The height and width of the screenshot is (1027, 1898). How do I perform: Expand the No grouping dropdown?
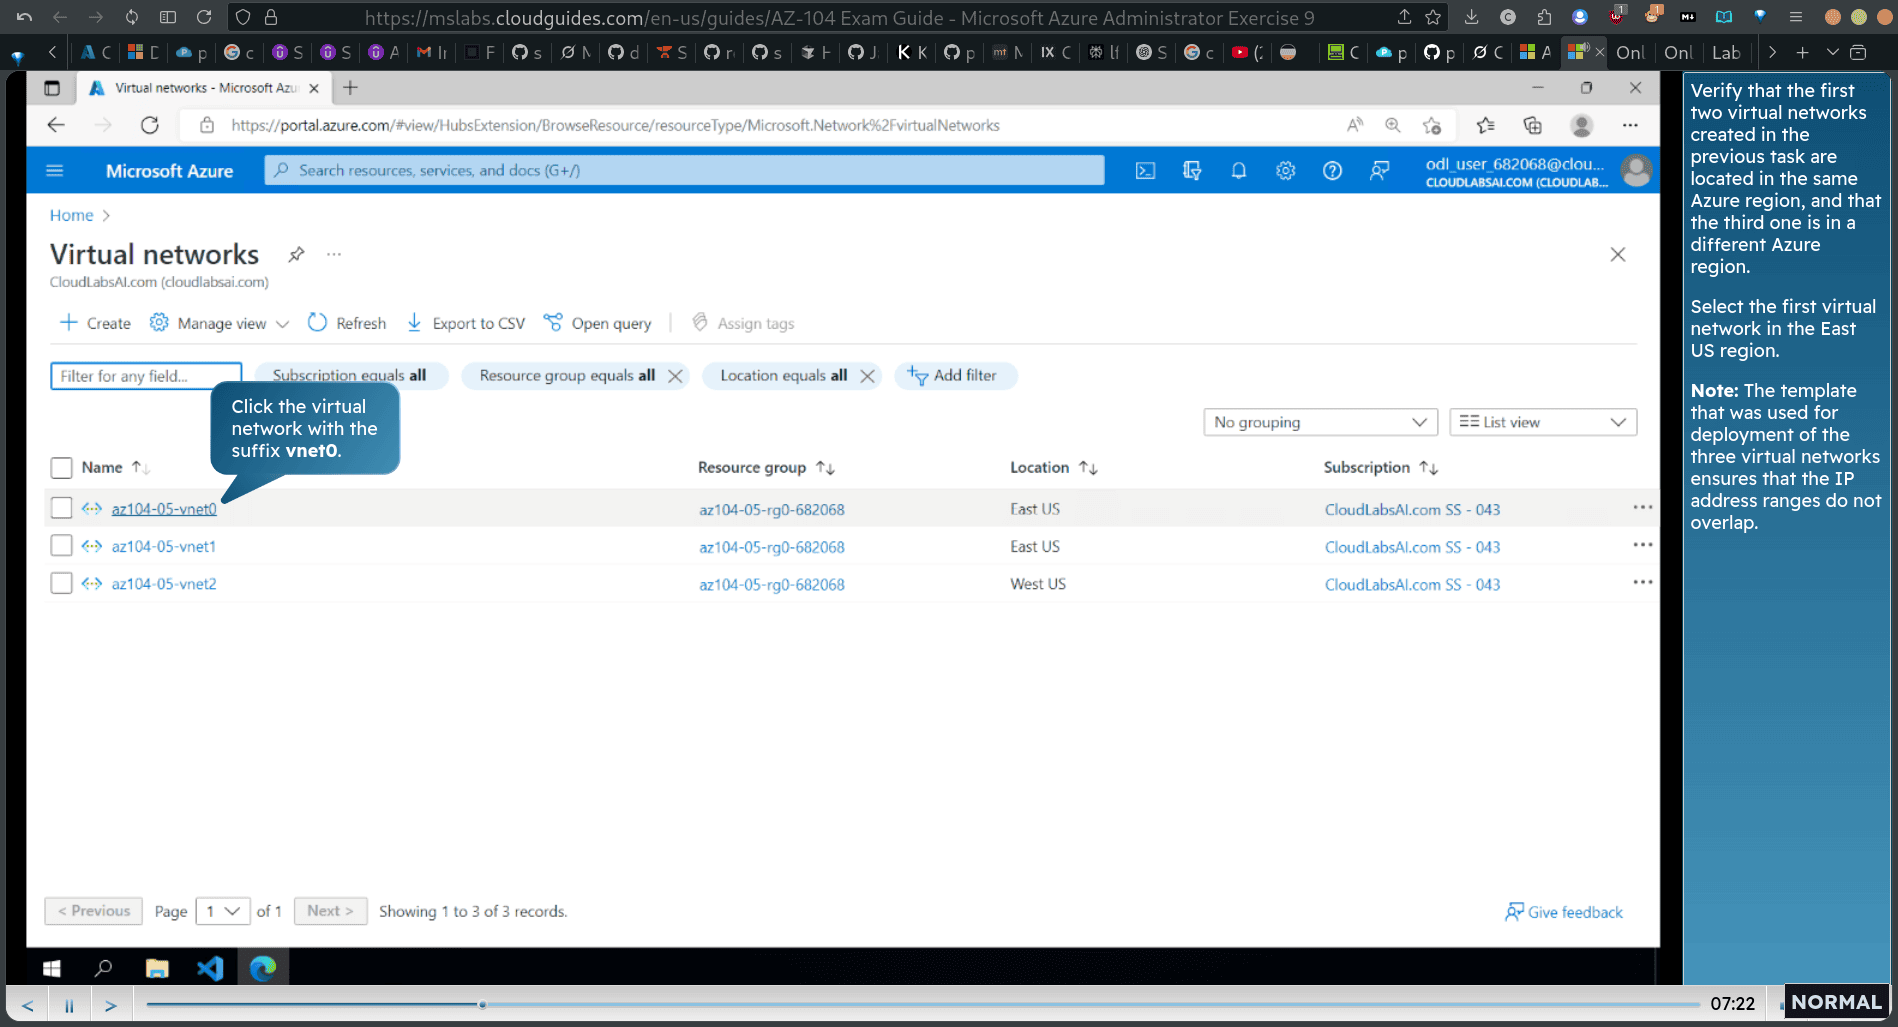point(1320,422)
